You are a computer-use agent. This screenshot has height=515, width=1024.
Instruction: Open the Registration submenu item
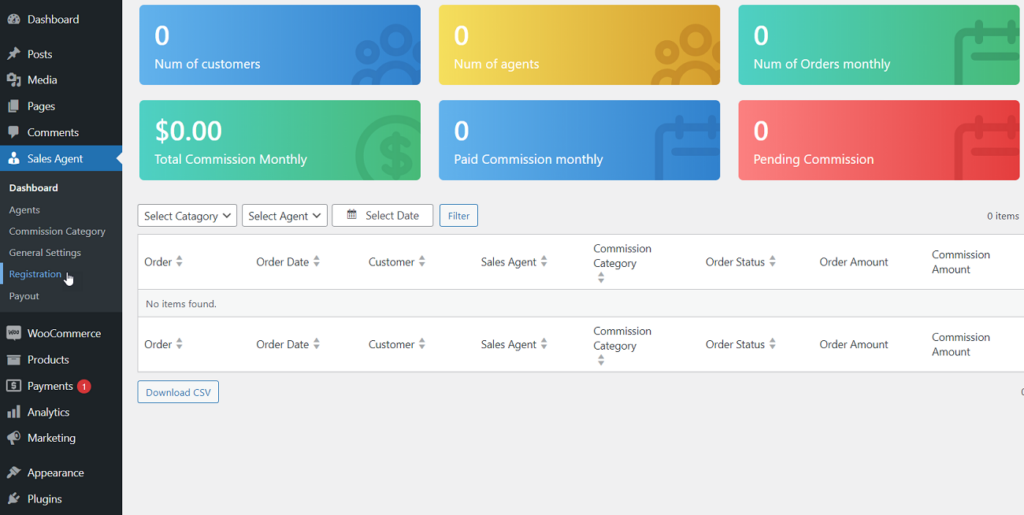[x=35, y=274]
